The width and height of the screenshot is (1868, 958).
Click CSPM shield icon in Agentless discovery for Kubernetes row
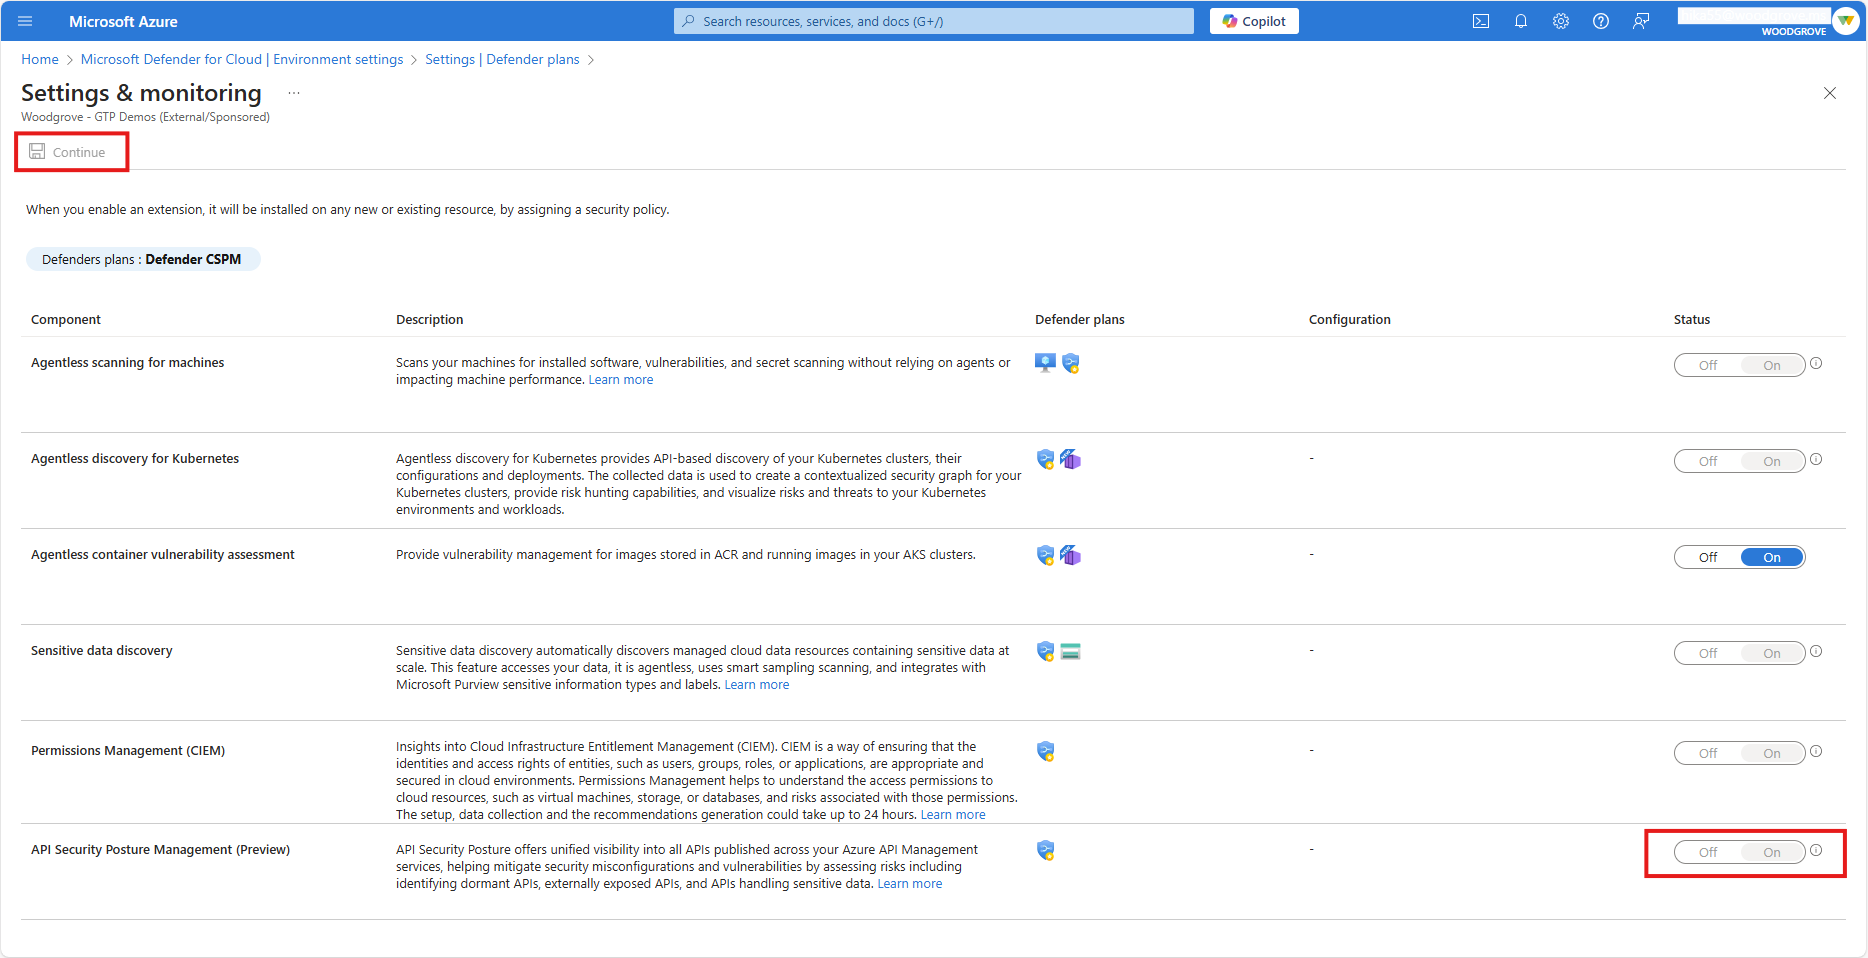click(1045, 459)
